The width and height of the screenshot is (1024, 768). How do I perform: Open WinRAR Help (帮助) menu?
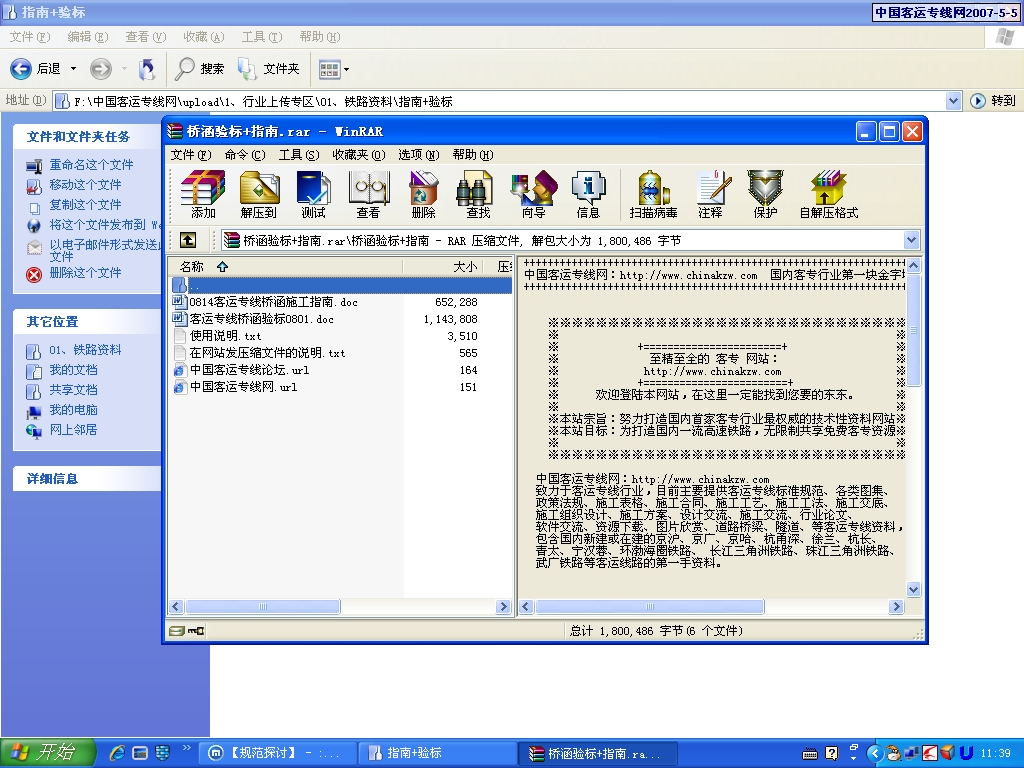point(473,155)
